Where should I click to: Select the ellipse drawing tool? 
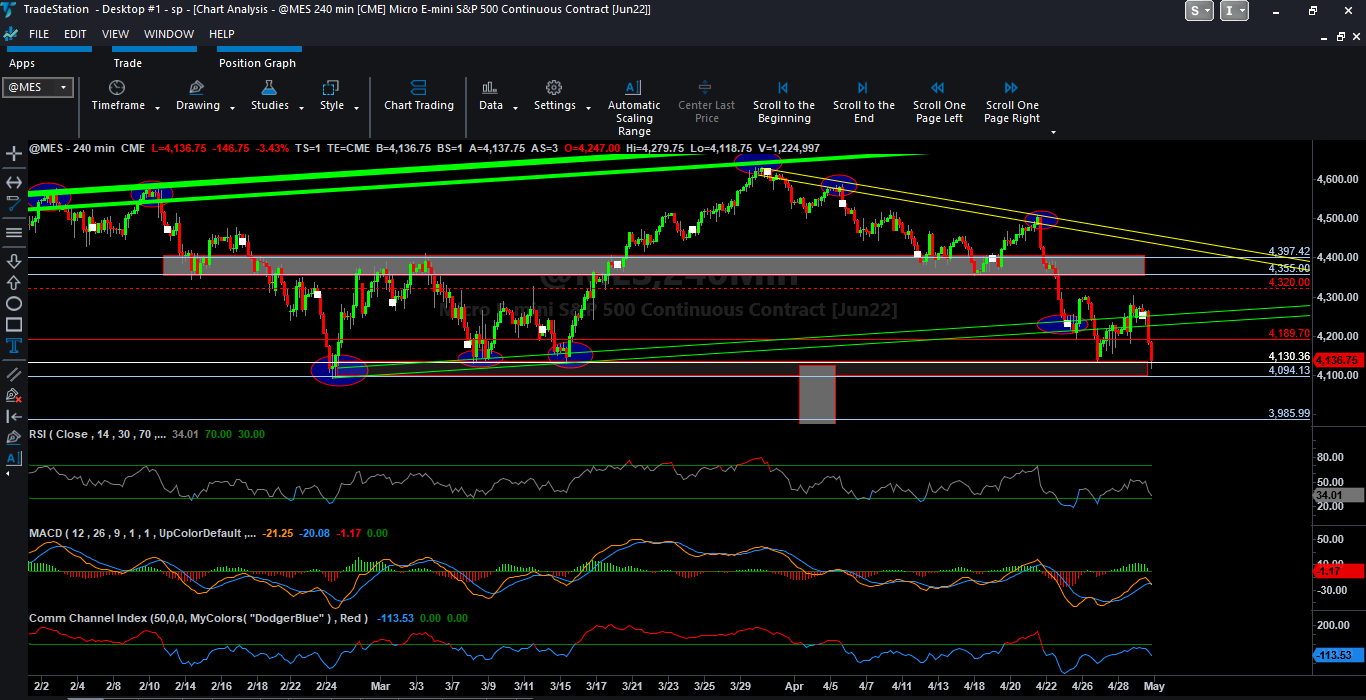pos(14,303)
